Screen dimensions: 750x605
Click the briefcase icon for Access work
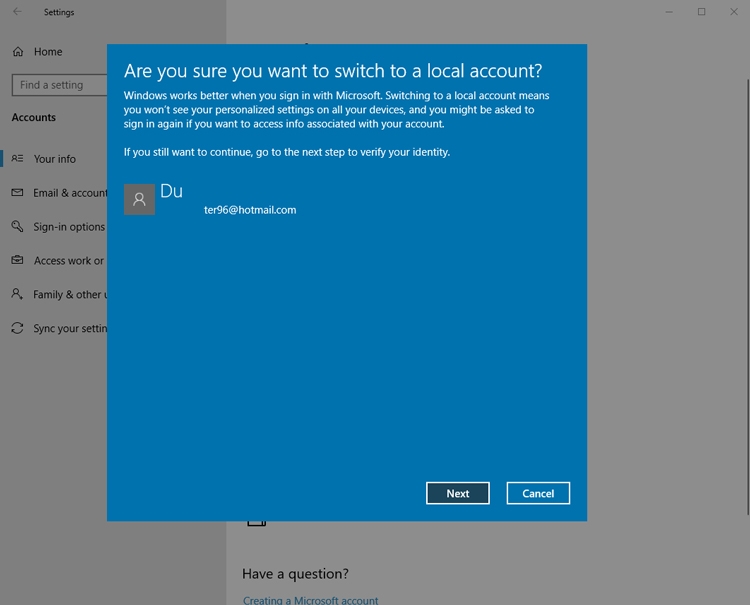(x=17, y=260)
